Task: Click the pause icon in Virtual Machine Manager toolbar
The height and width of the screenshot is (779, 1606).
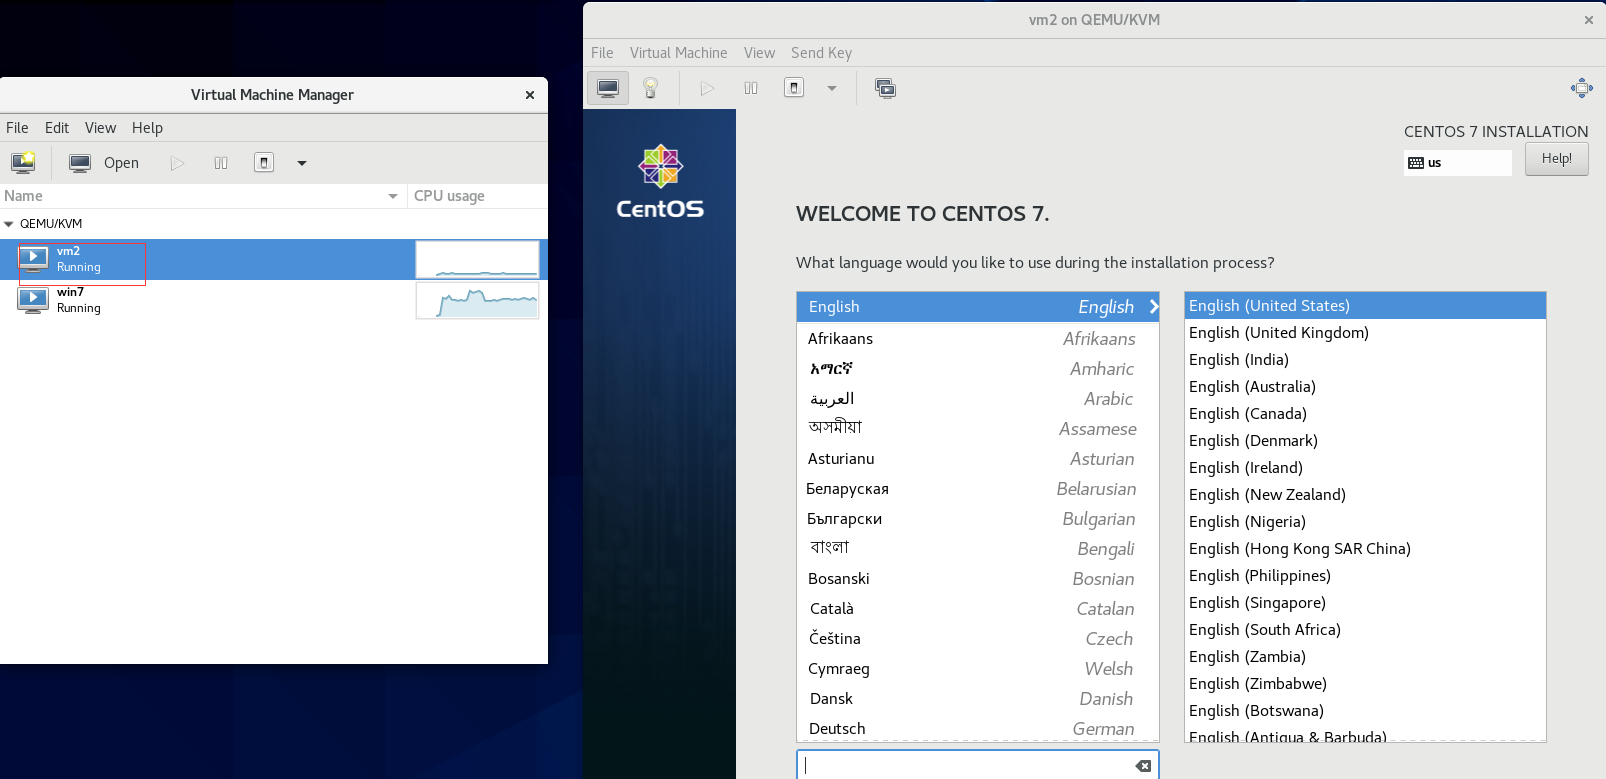Action: click(221, 163)
